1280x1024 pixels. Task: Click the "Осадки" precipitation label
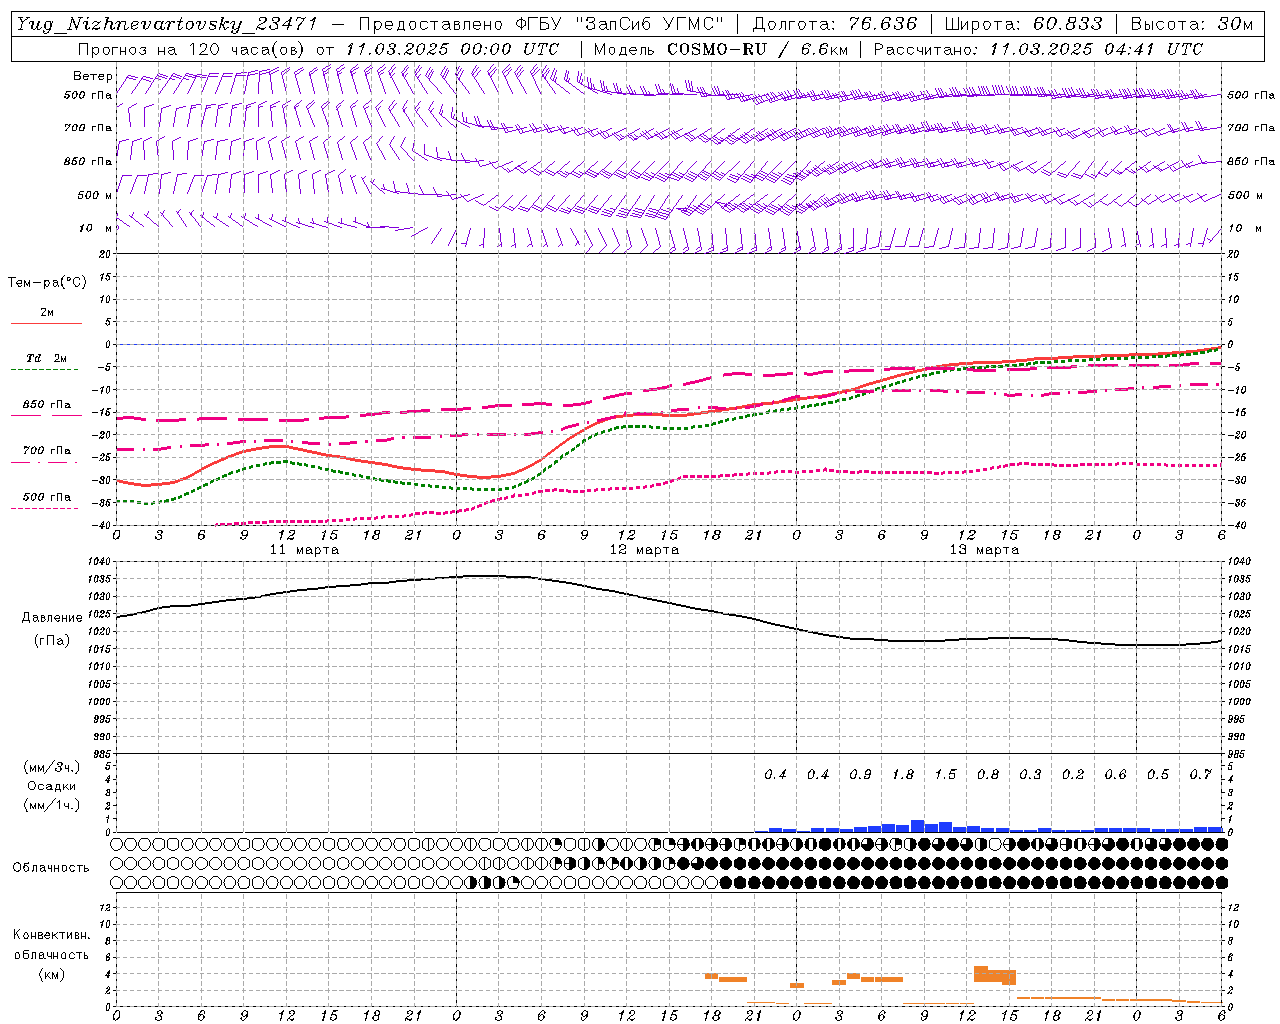point(52,786)
